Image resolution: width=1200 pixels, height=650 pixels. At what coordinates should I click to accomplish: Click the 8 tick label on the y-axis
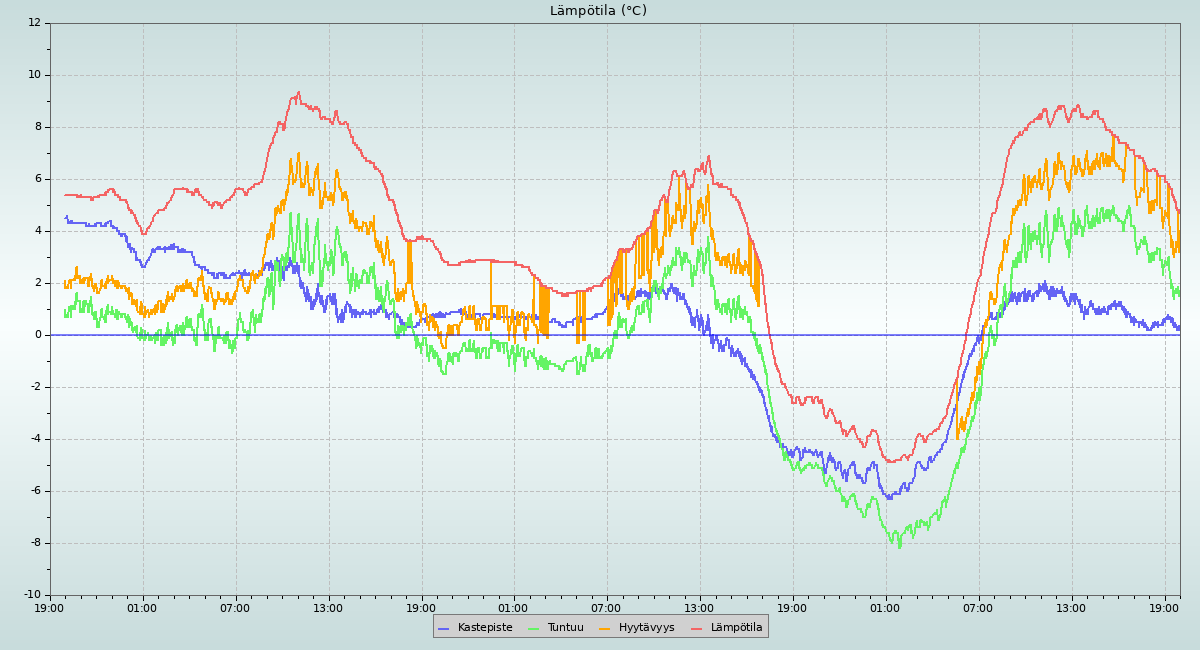coord(38,127)
